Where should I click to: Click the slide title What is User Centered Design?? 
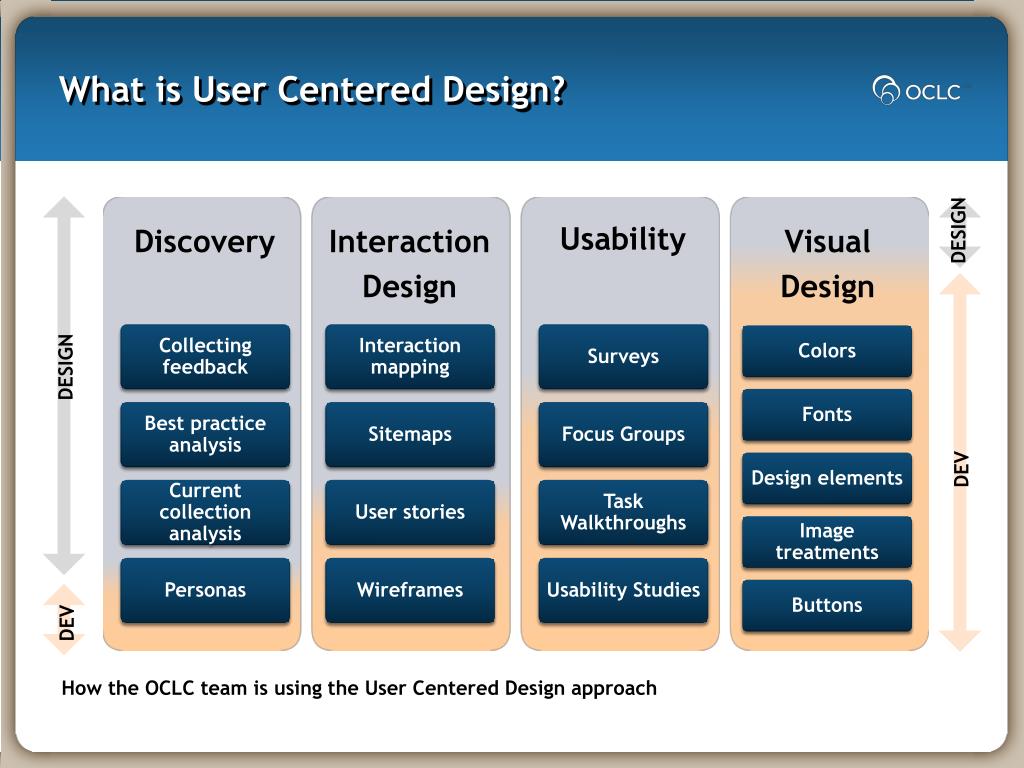pyautogui.click(x=312, y=89)
